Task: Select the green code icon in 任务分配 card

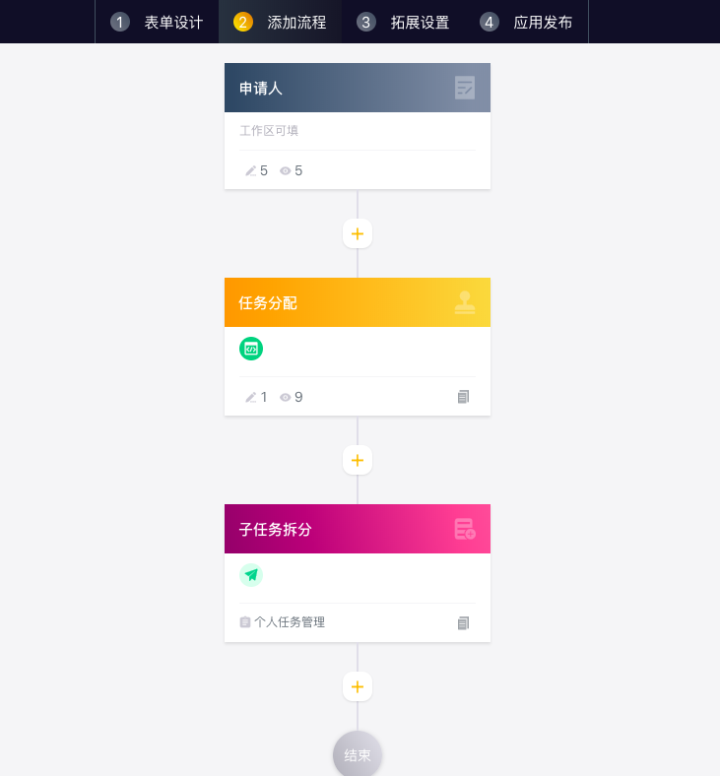Action: coord(251,349)
